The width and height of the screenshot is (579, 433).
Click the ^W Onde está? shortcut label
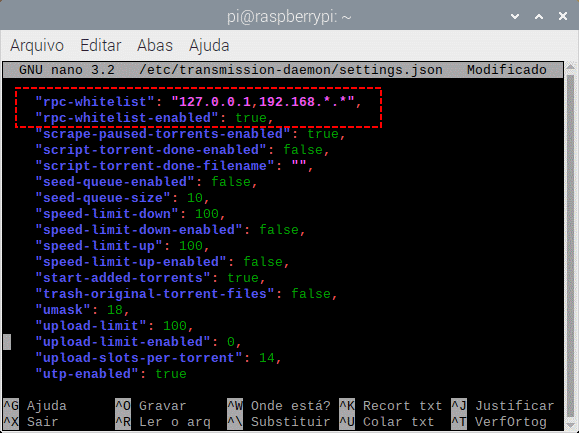coord(279,406)
